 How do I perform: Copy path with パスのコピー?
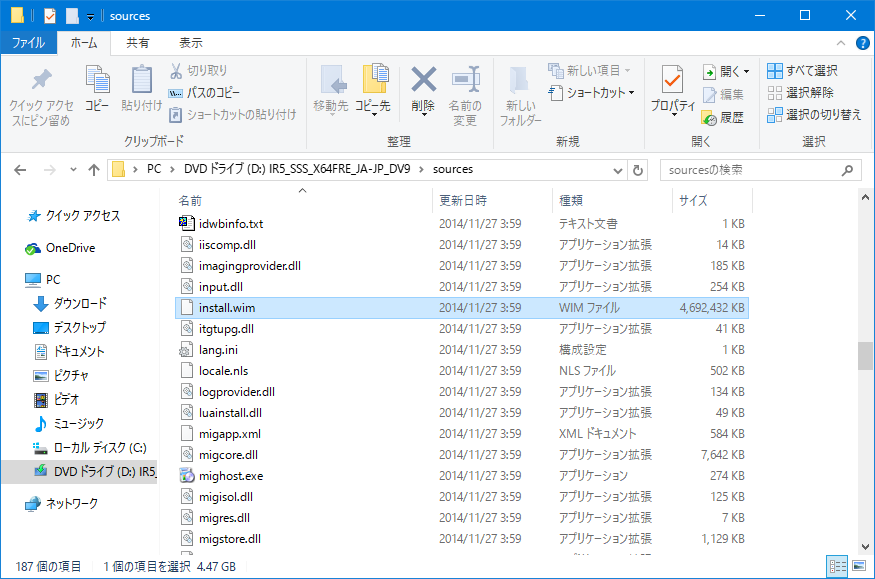(204, 93)
